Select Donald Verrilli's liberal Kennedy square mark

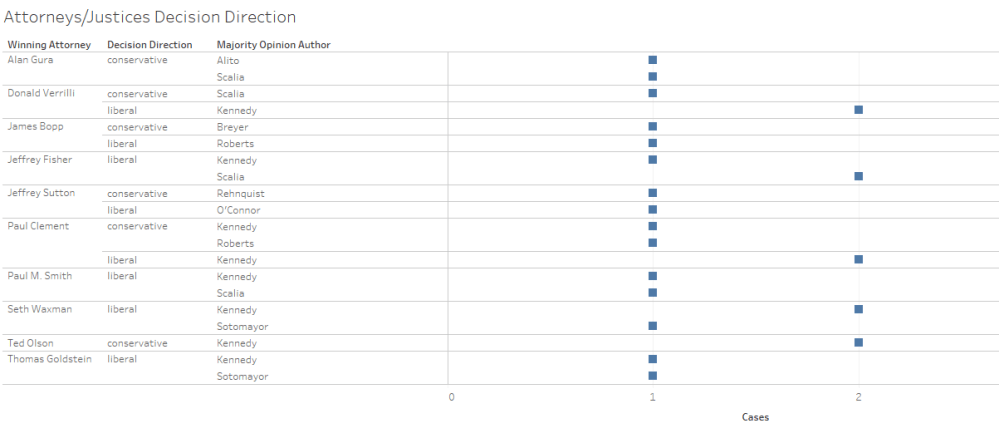tap(858, 110)
